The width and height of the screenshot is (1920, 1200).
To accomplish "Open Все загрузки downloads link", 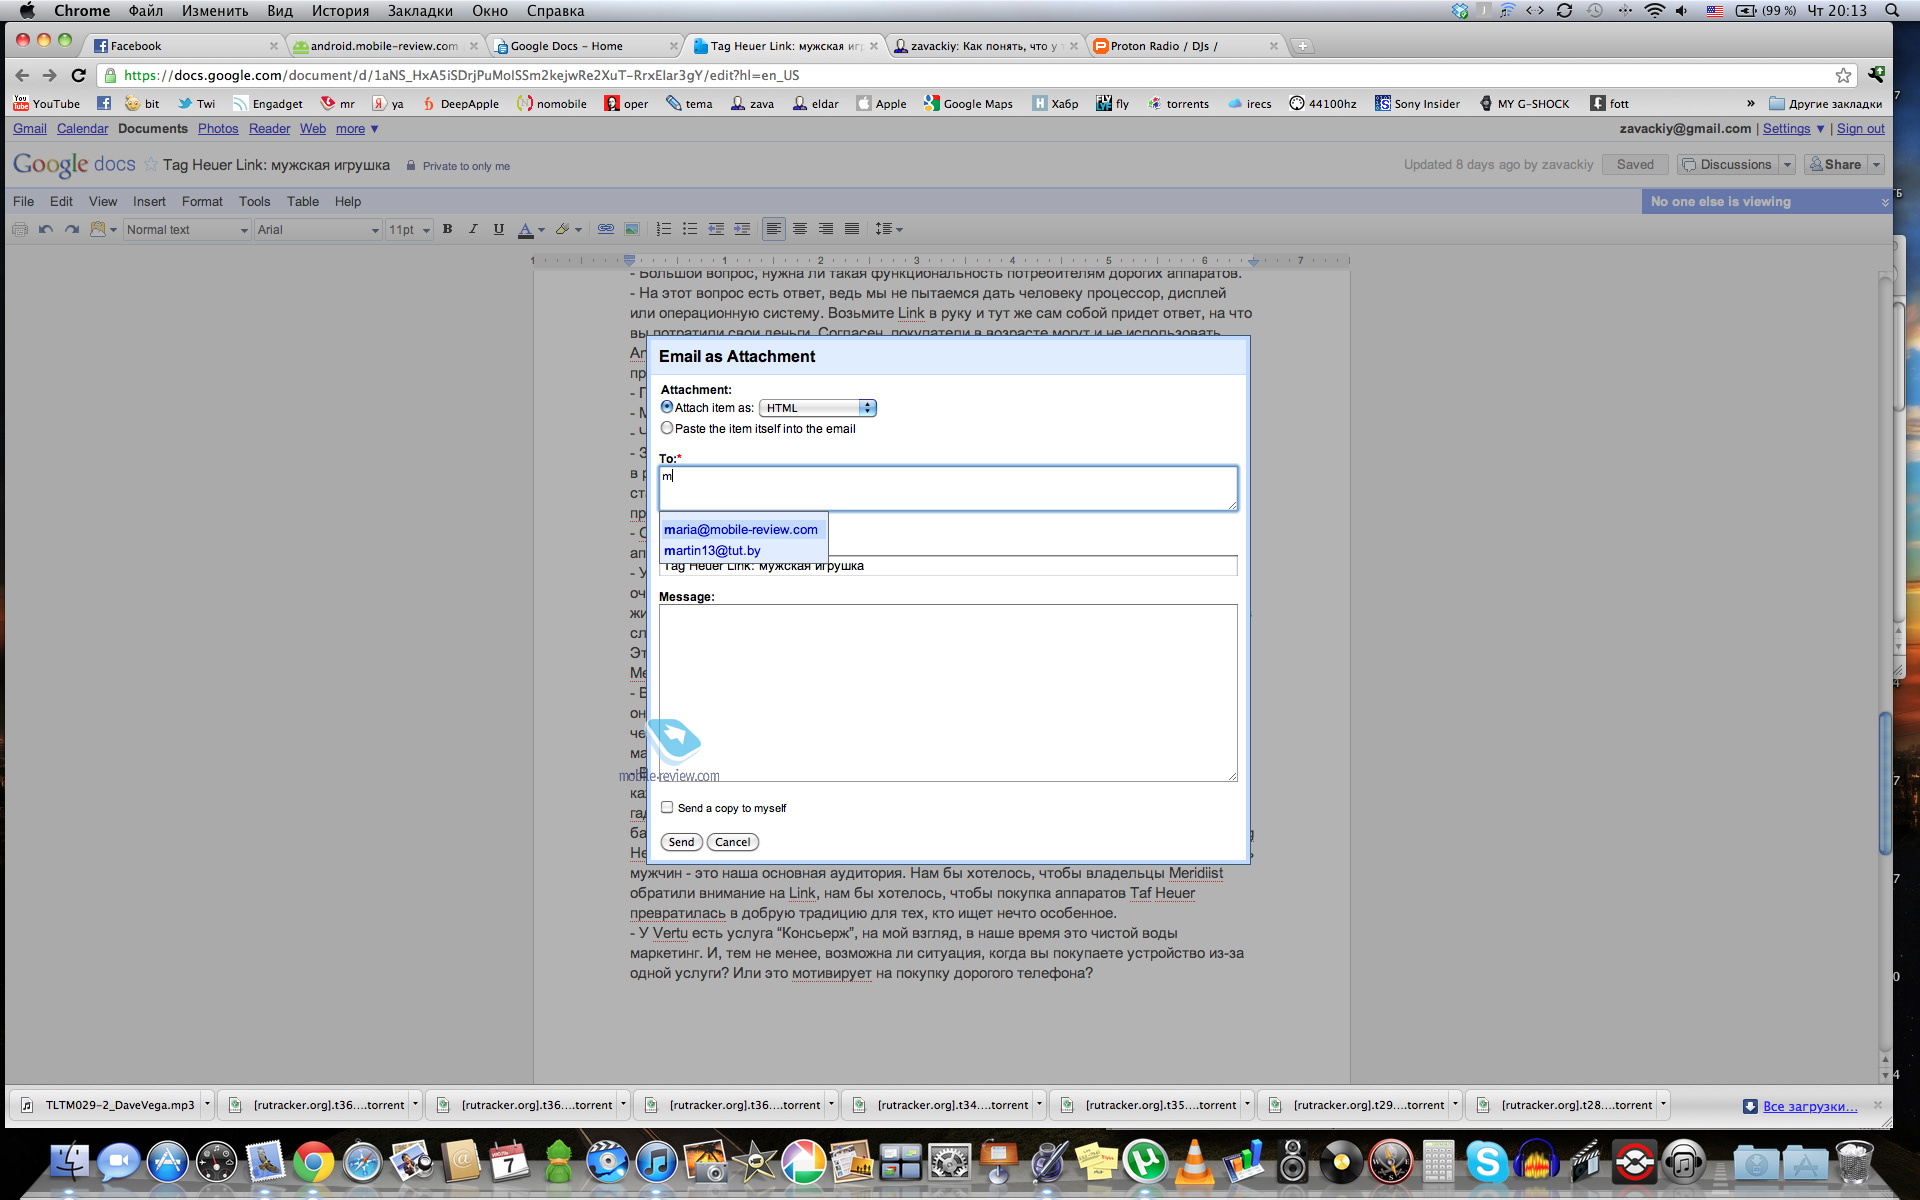I will (x=1810, y=1106).
